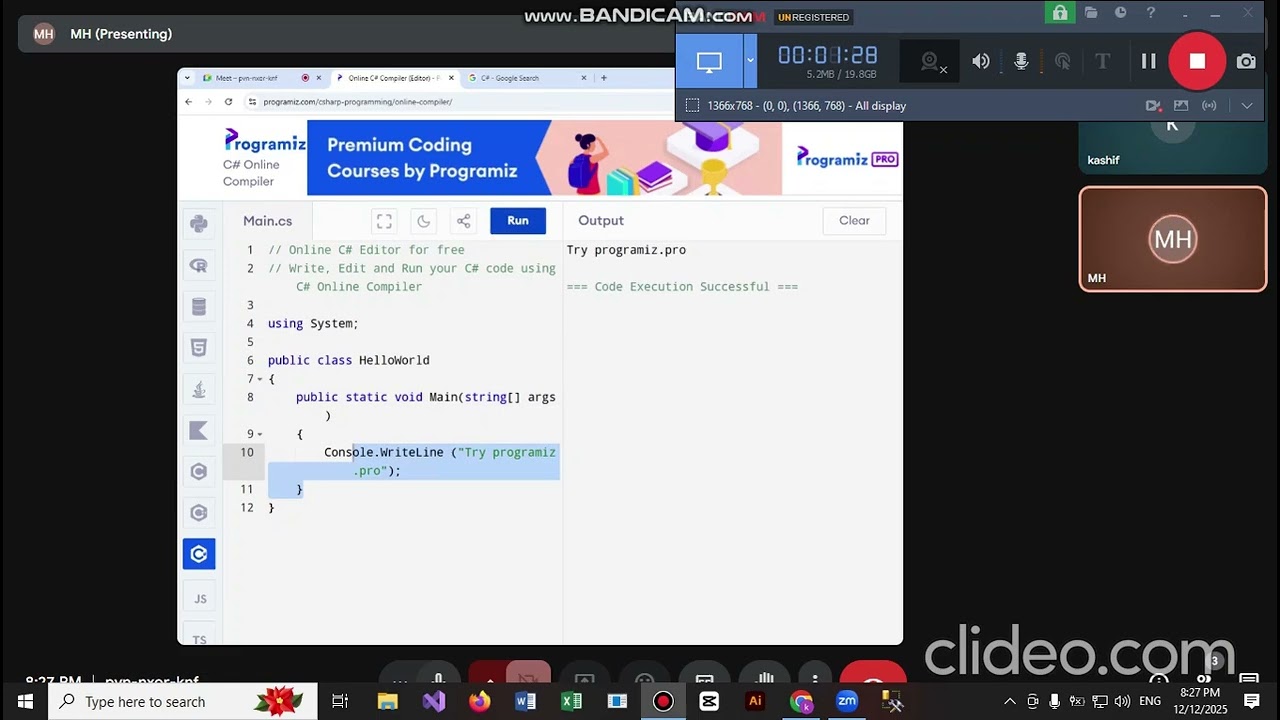
Task: Click the active C# compiler sidebar icon
Action: 199,554
